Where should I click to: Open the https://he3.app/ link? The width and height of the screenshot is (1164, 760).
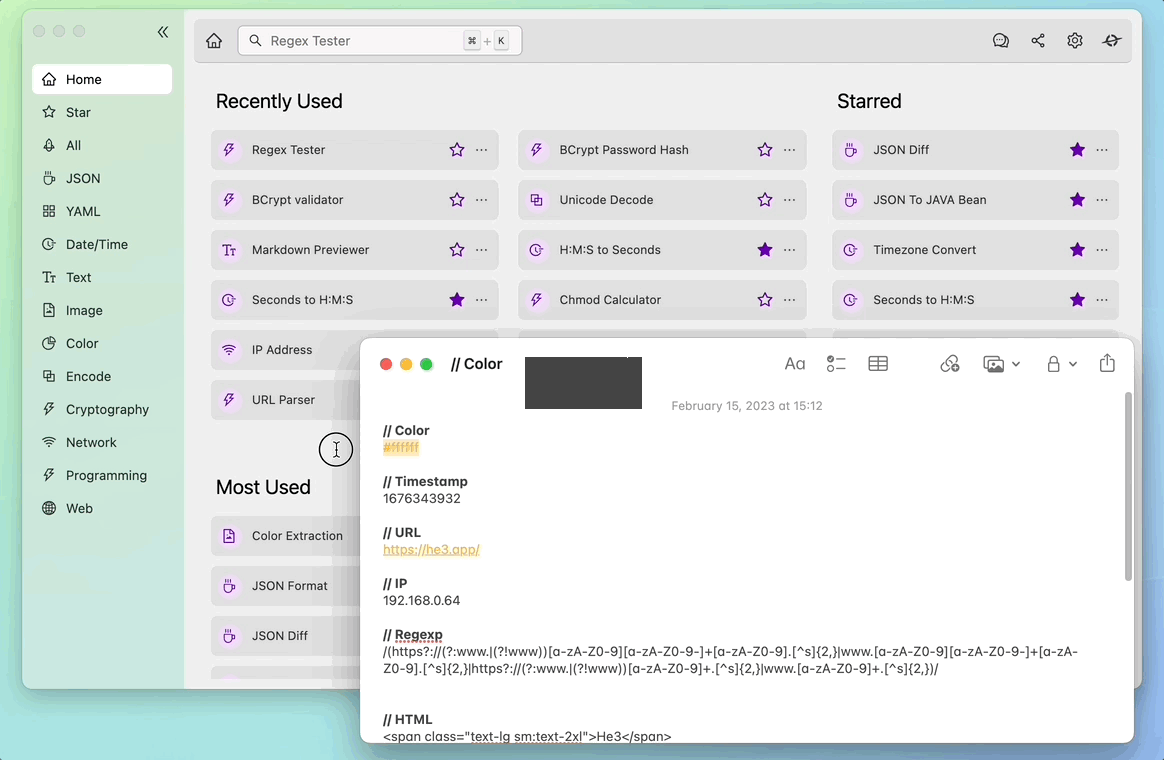tap(431, 550)
